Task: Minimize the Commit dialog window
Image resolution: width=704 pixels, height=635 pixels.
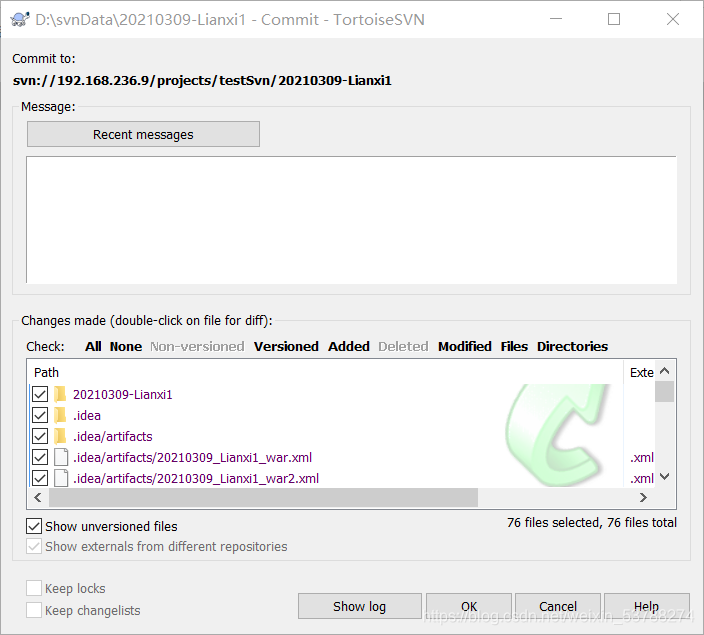Action: 556,19
